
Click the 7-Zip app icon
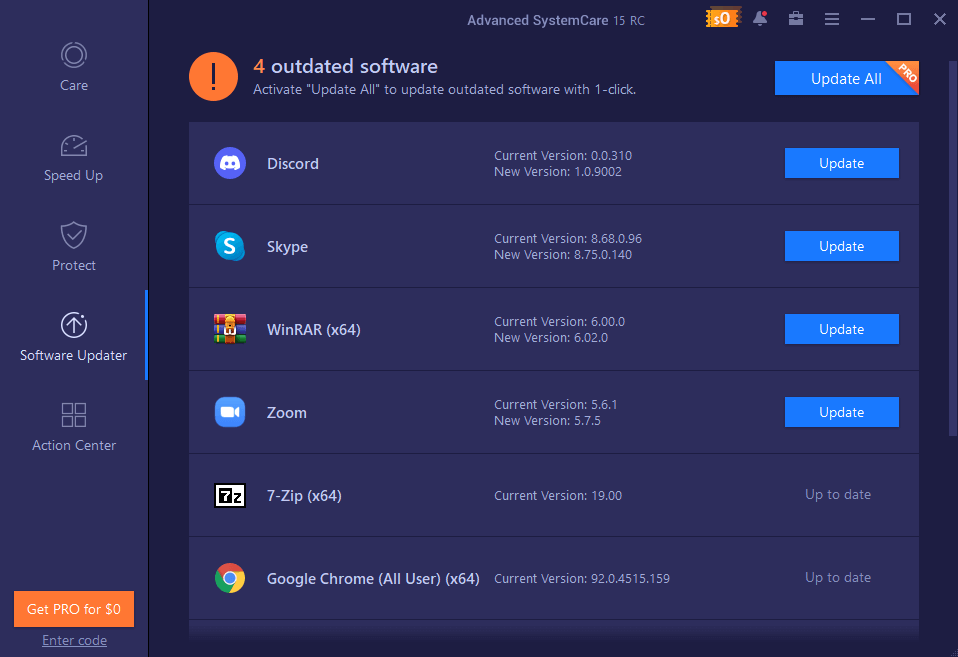click(230, 495)
